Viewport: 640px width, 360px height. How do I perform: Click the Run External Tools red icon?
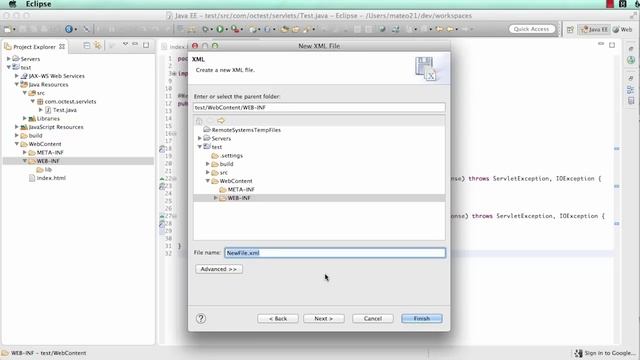click(235, 29)
